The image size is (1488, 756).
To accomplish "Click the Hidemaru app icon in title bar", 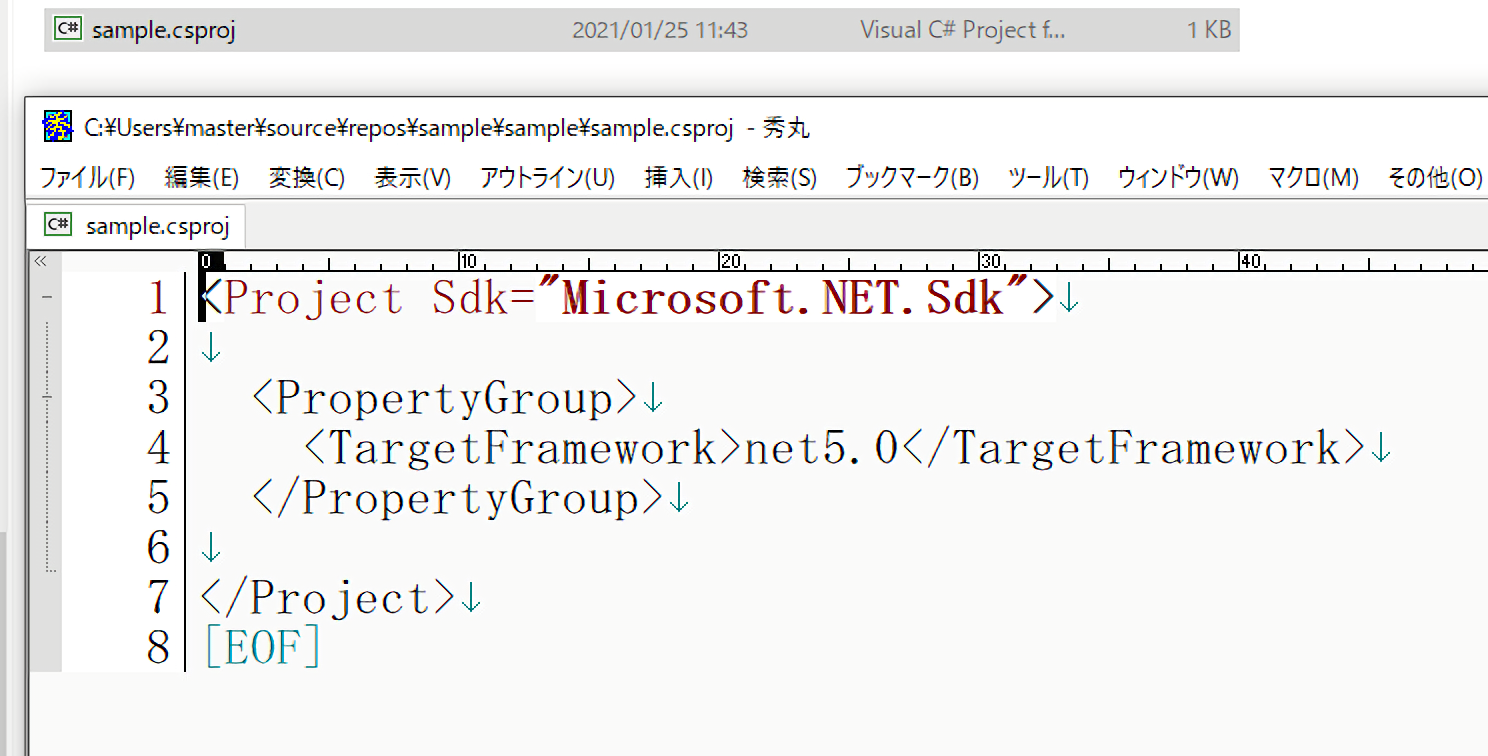I will 57,126.
